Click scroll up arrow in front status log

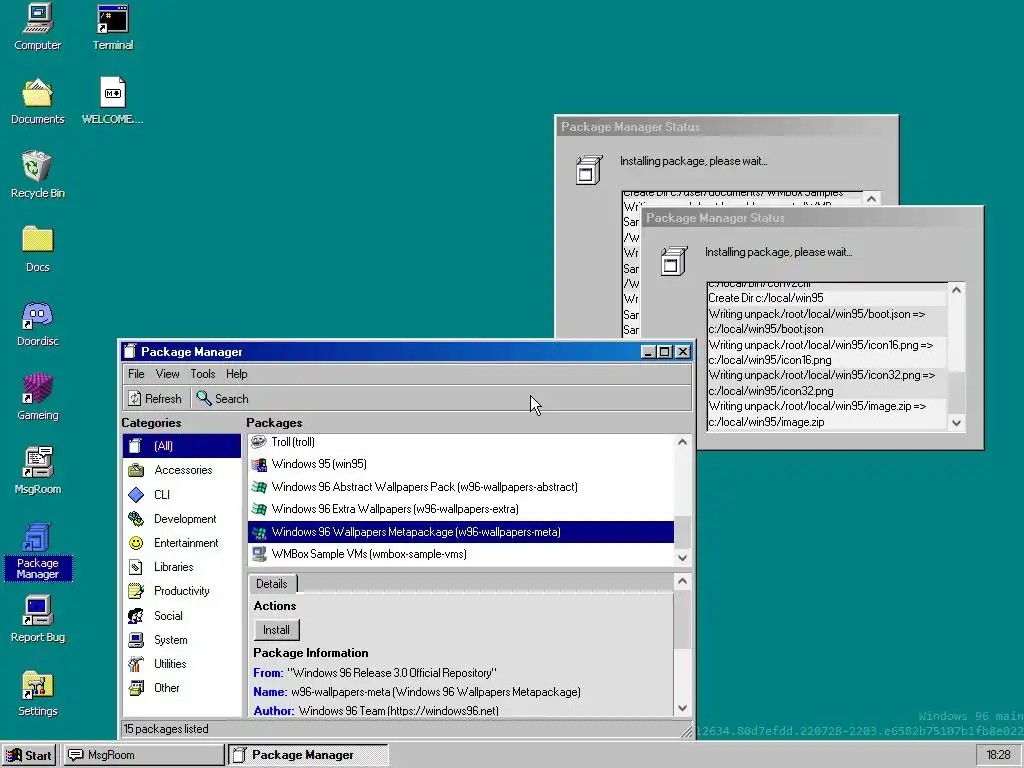(x=957, y=290)
